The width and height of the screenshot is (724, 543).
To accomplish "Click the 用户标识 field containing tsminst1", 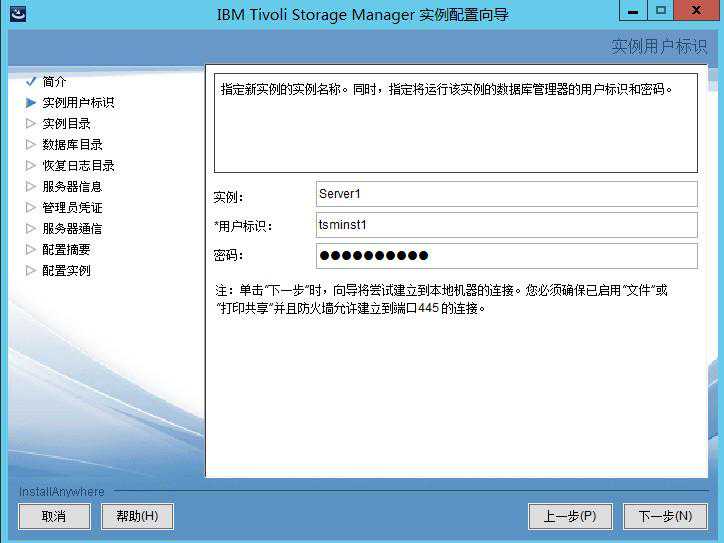I will [505, 225].
